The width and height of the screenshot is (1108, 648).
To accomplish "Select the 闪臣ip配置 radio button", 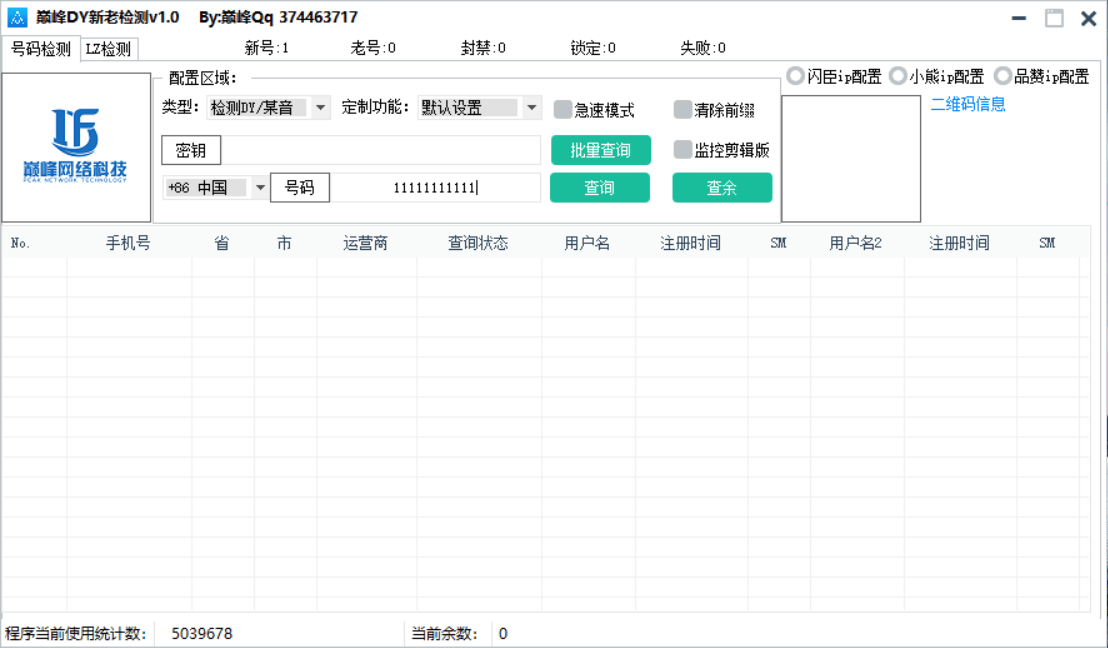I will point(795,74).
